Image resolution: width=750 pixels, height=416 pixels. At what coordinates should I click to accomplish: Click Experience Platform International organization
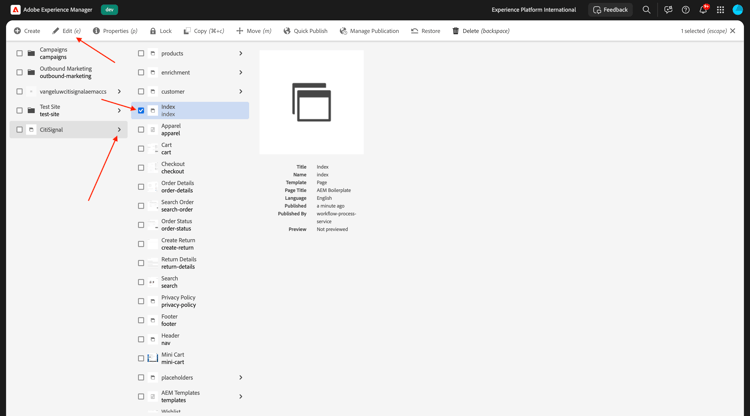click(x=534, y=10)
